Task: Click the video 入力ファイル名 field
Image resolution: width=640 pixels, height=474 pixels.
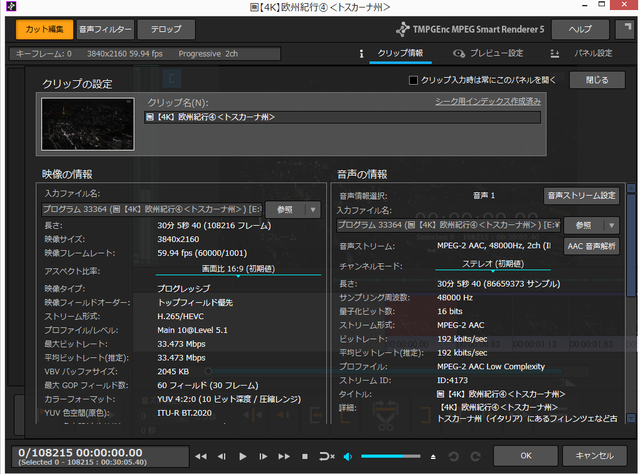Action: pos(152,209)
